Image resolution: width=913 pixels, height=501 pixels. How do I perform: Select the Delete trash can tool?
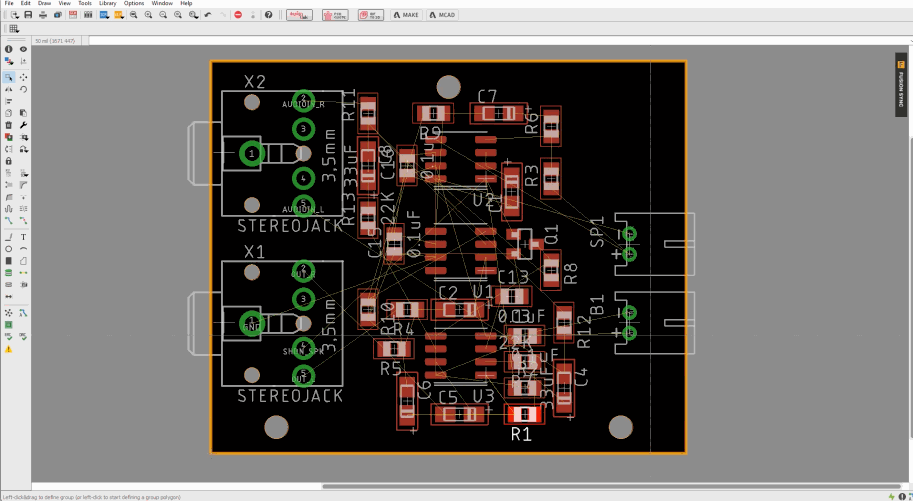point(9,125)
